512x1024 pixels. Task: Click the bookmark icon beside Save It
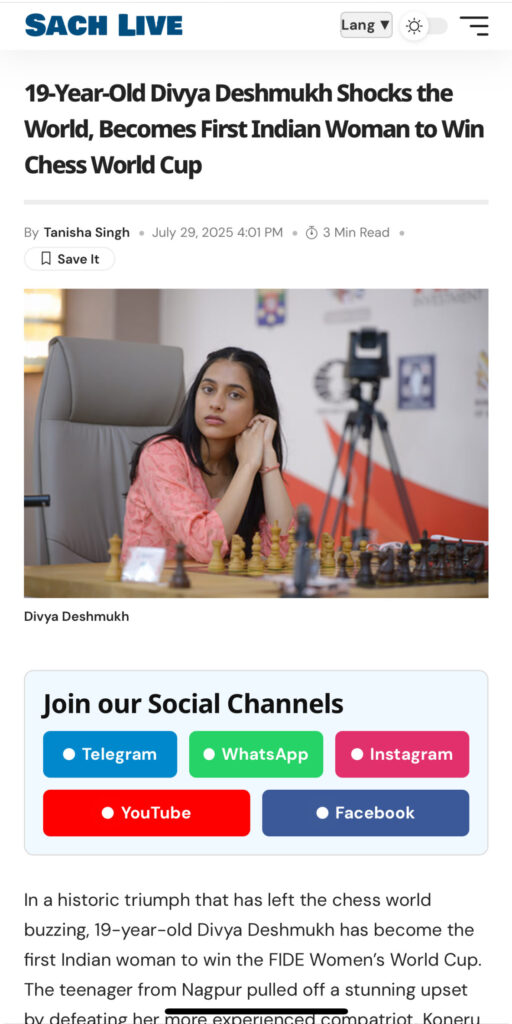coord(46,259)
